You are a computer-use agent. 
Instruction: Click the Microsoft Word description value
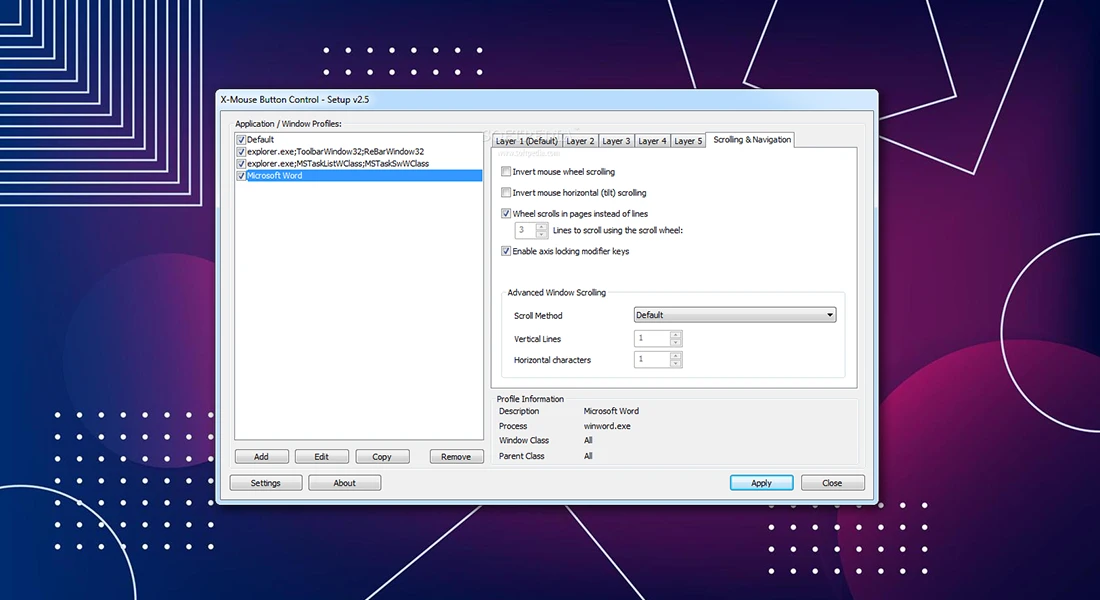point(611,411)
